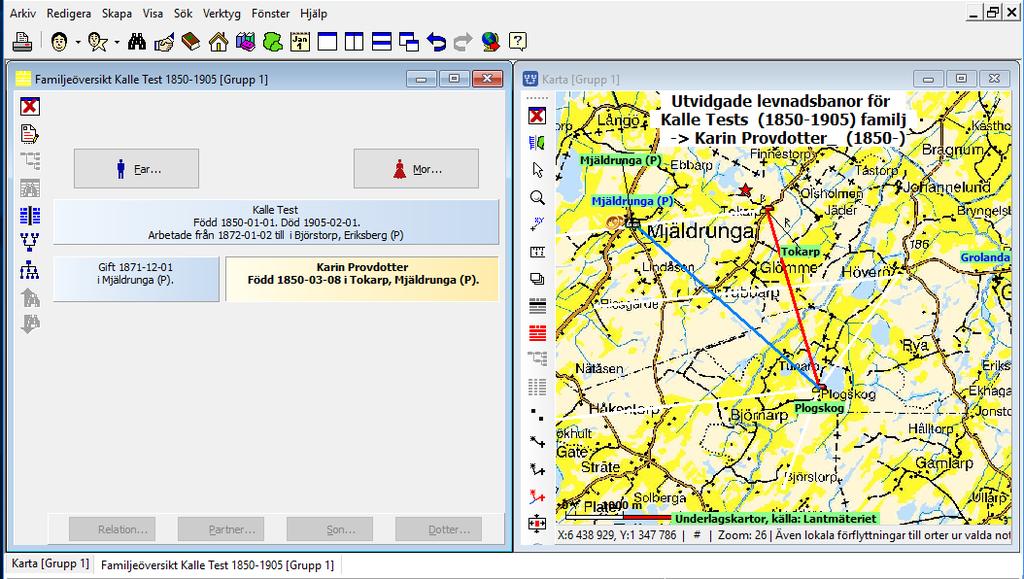The height and width of the screenshot is (579, 1024).
Task: Click the Zoom: 26 status bar text
Action: coord(743,535)
